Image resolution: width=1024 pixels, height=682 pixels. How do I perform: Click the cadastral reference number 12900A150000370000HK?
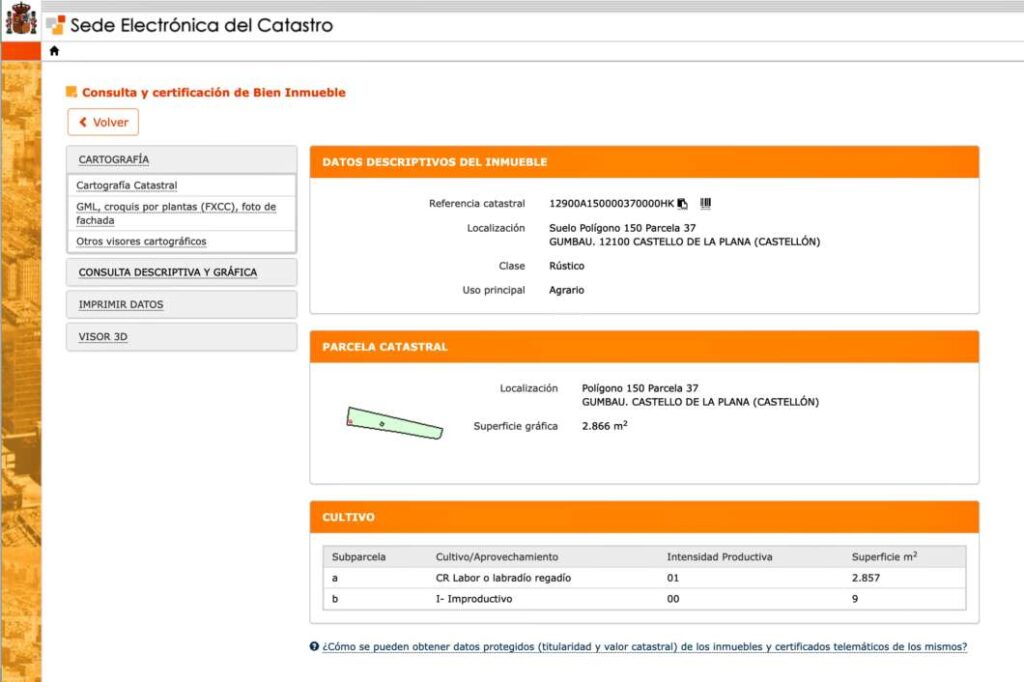(611, 204)
